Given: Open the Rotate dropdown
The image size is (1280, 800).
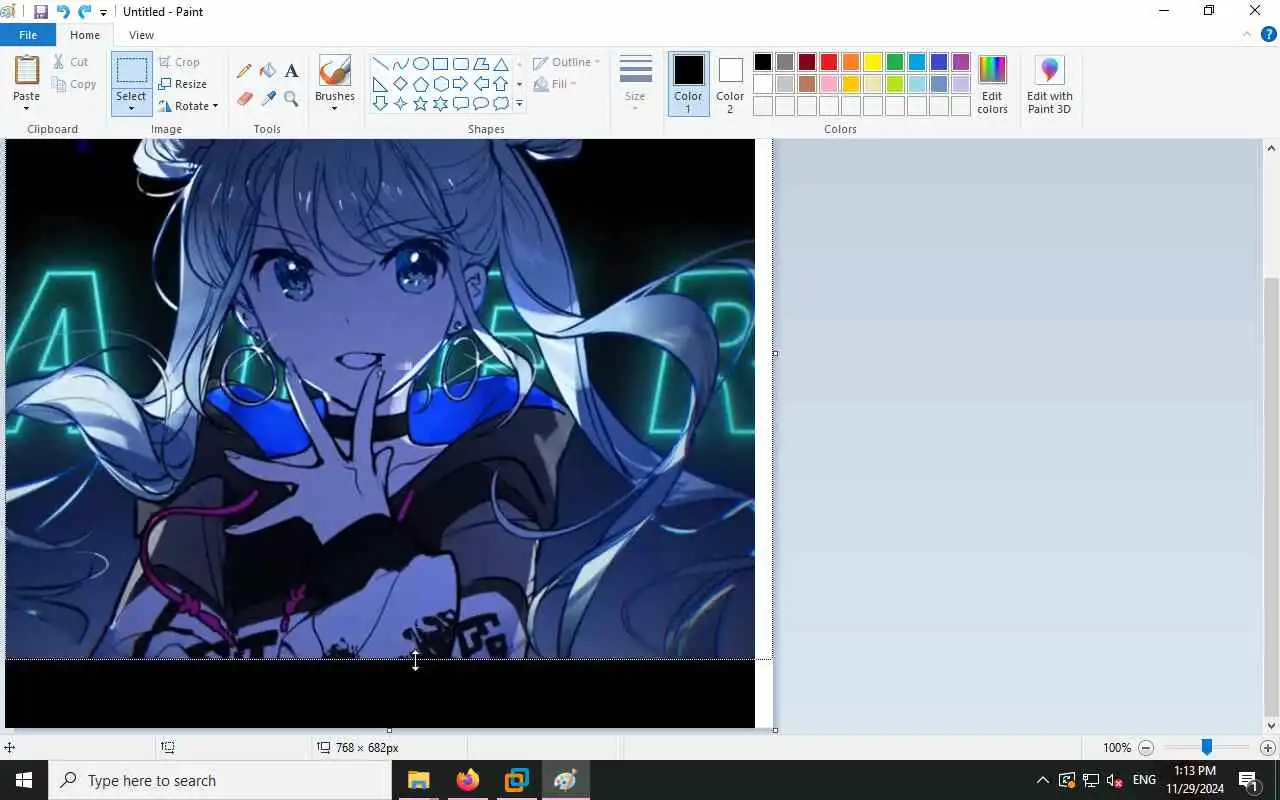Looking at the screenshot, I should coord(188,106).
